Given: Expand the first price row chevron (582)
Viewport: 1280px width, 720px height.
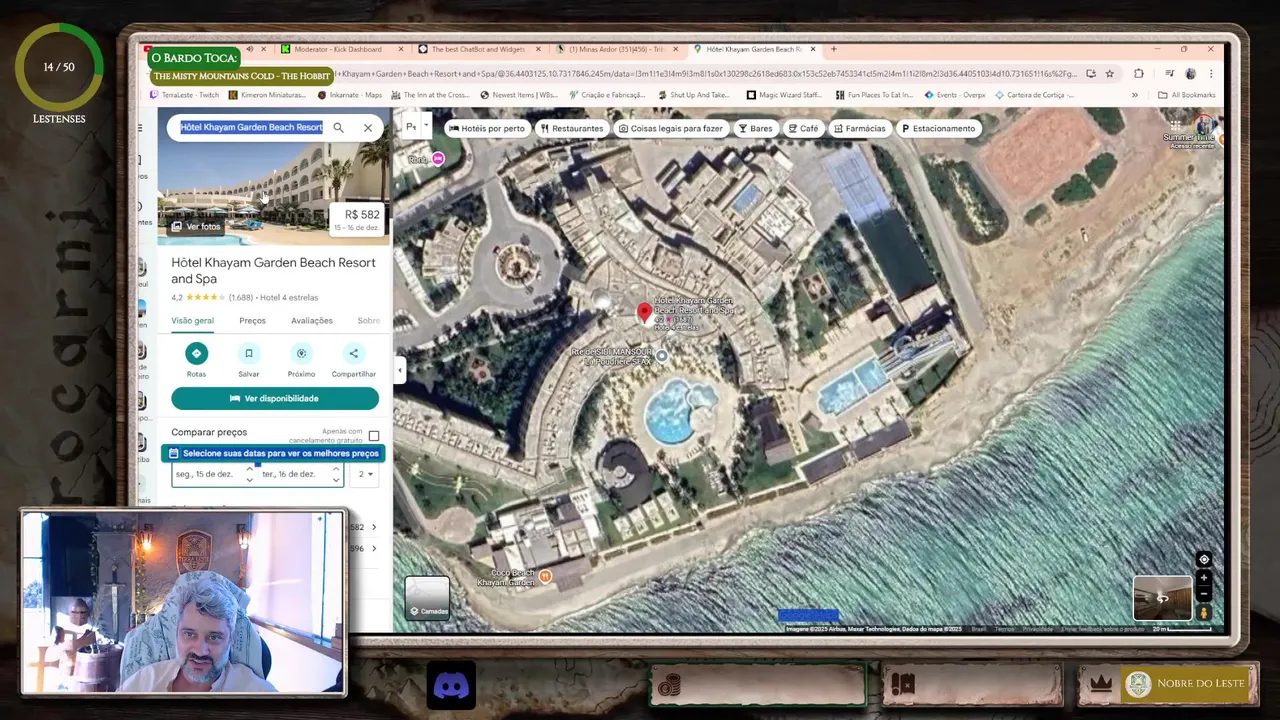Looking at the screenshot, I should [374, 527].
